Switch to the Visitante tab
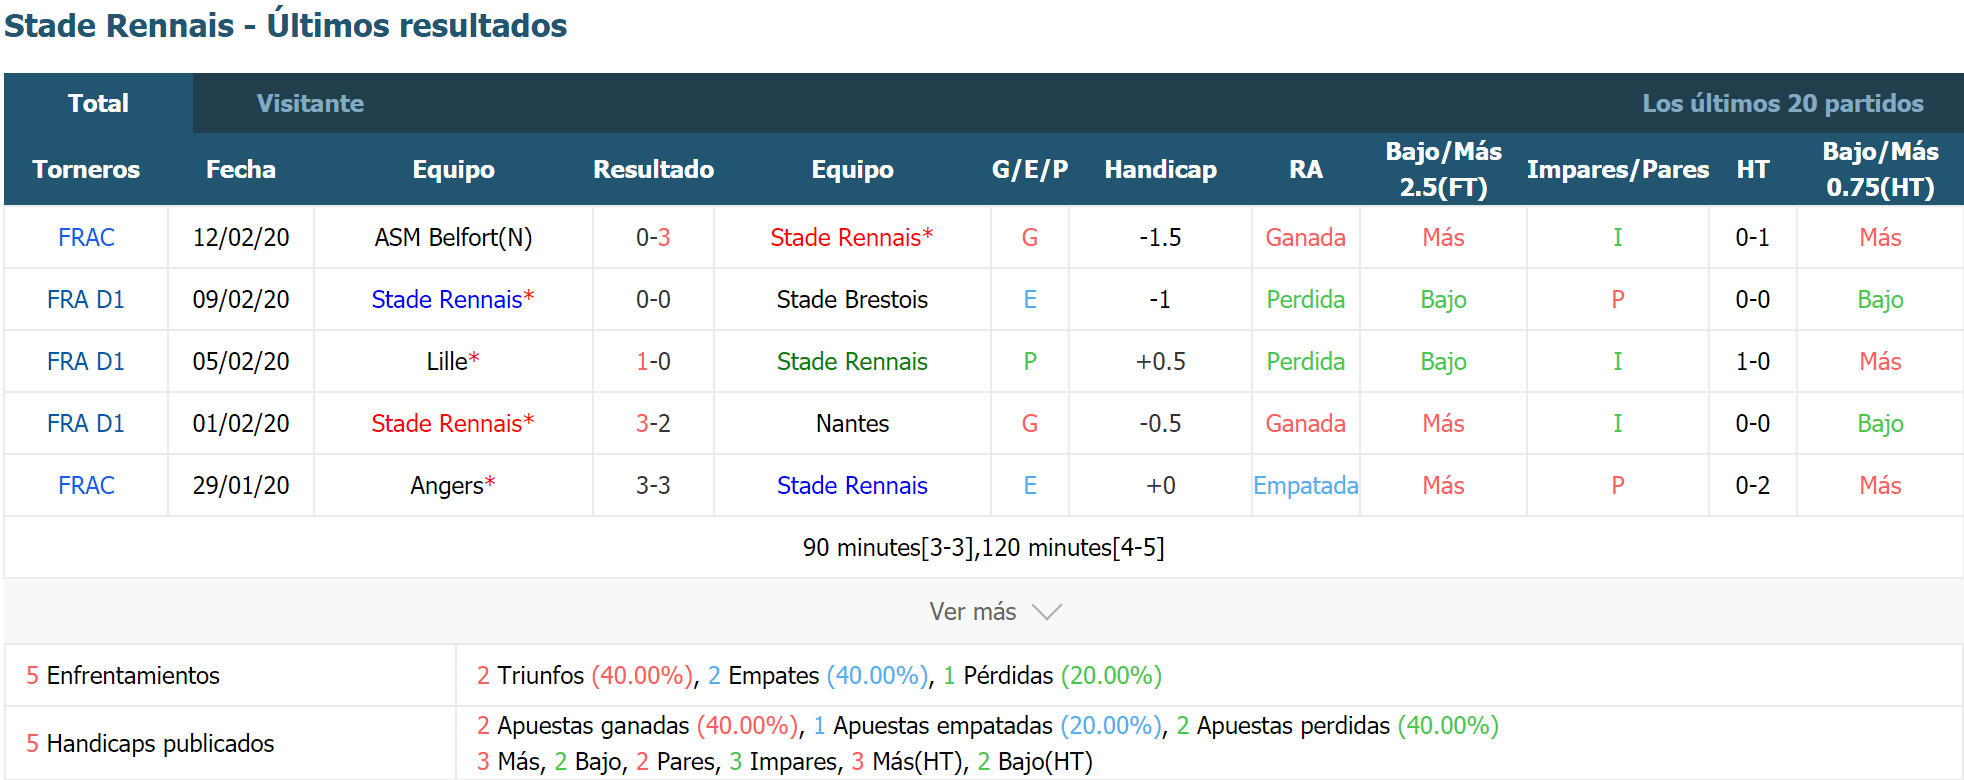 310,103
